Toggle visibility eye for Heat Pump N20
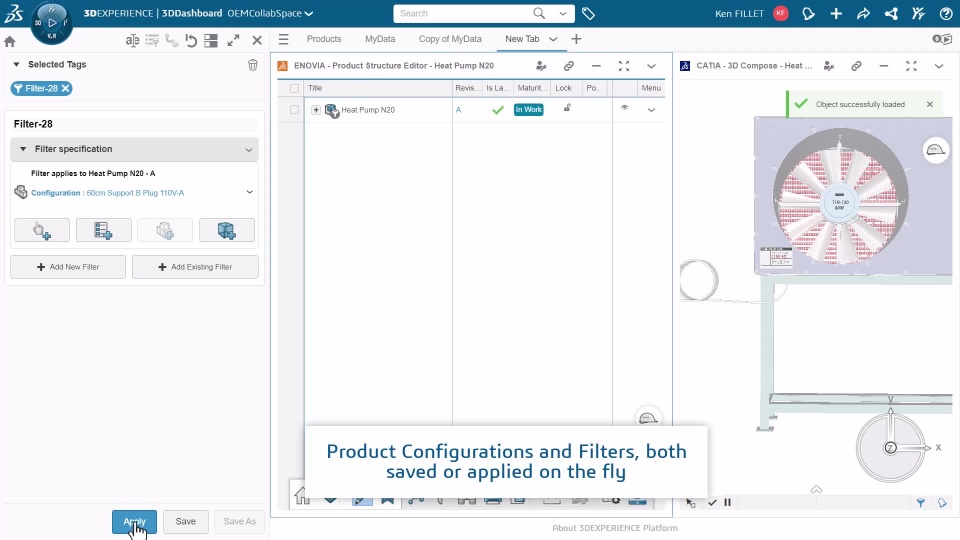This screenshot has height=540, width=960. pyautogui.click(x=624, y=108)
